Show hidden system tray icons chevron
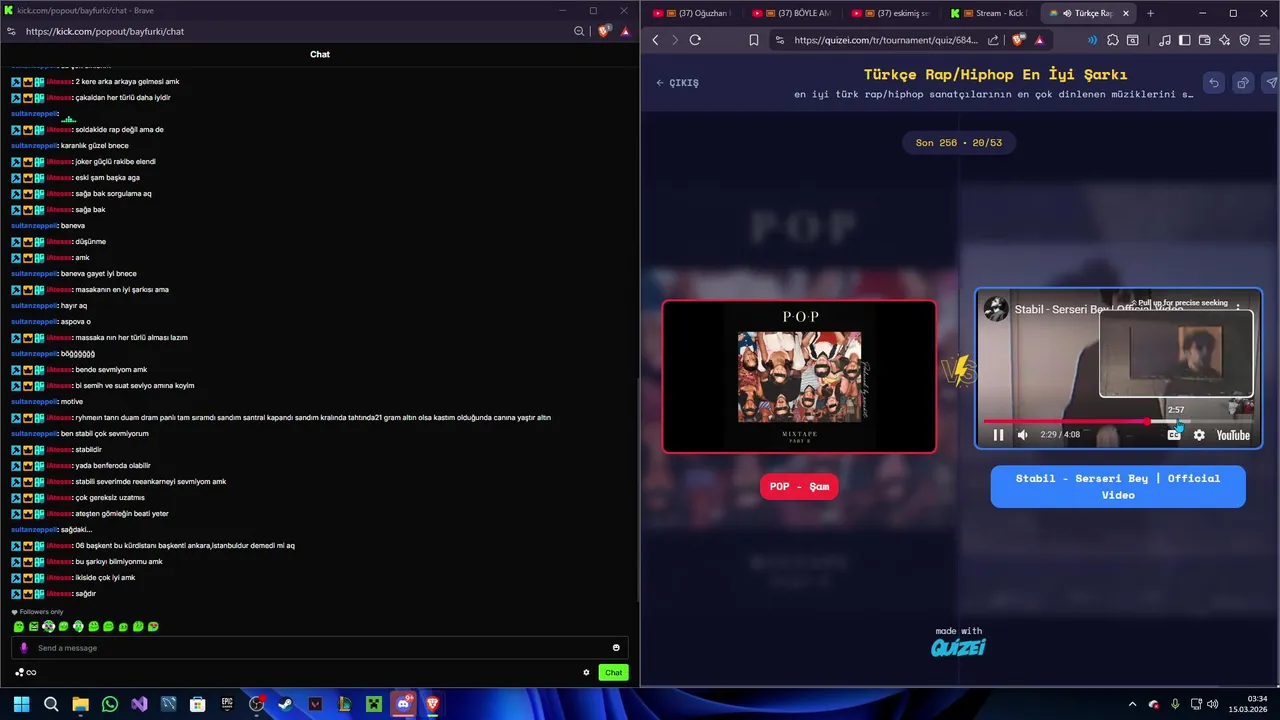This screenshot has width=1280, height=720. (x=1132, y=704)
